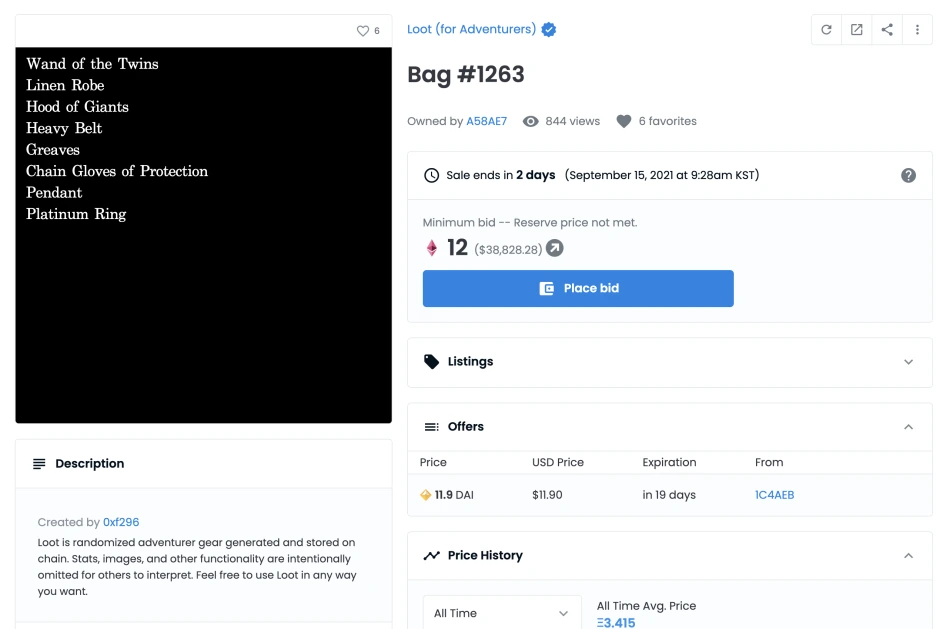Screen dimensions: 936x629
Task: Click the share icon
Action: 887,30
